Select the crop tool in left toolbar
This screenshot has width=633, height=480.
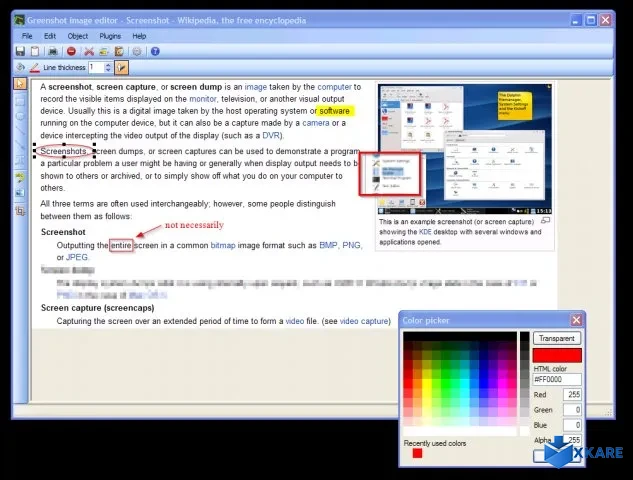[x=20, y=211]
